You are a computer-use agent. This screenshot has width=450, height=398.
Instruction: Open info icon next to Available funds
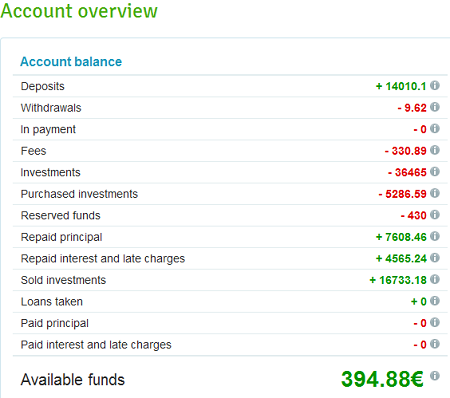click(x=435, y=376)
